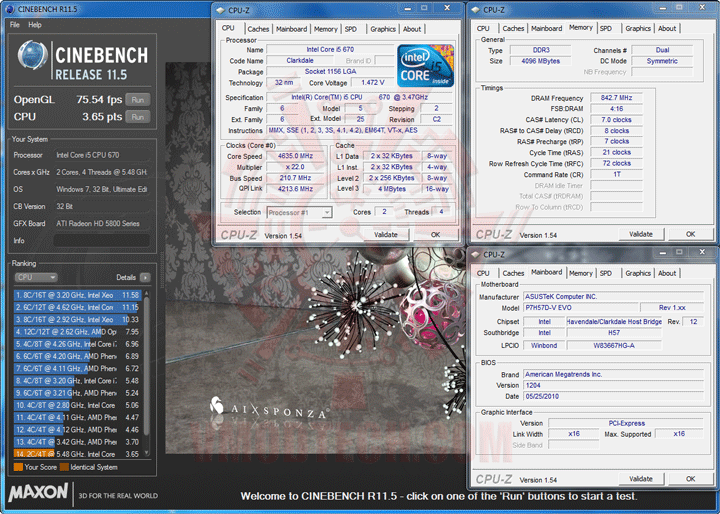This screenshot has width=720, height=514.
Task: Select ranking row 14. 2C/4T @ 5.48 GHz
Action: [x=77, y=454]
